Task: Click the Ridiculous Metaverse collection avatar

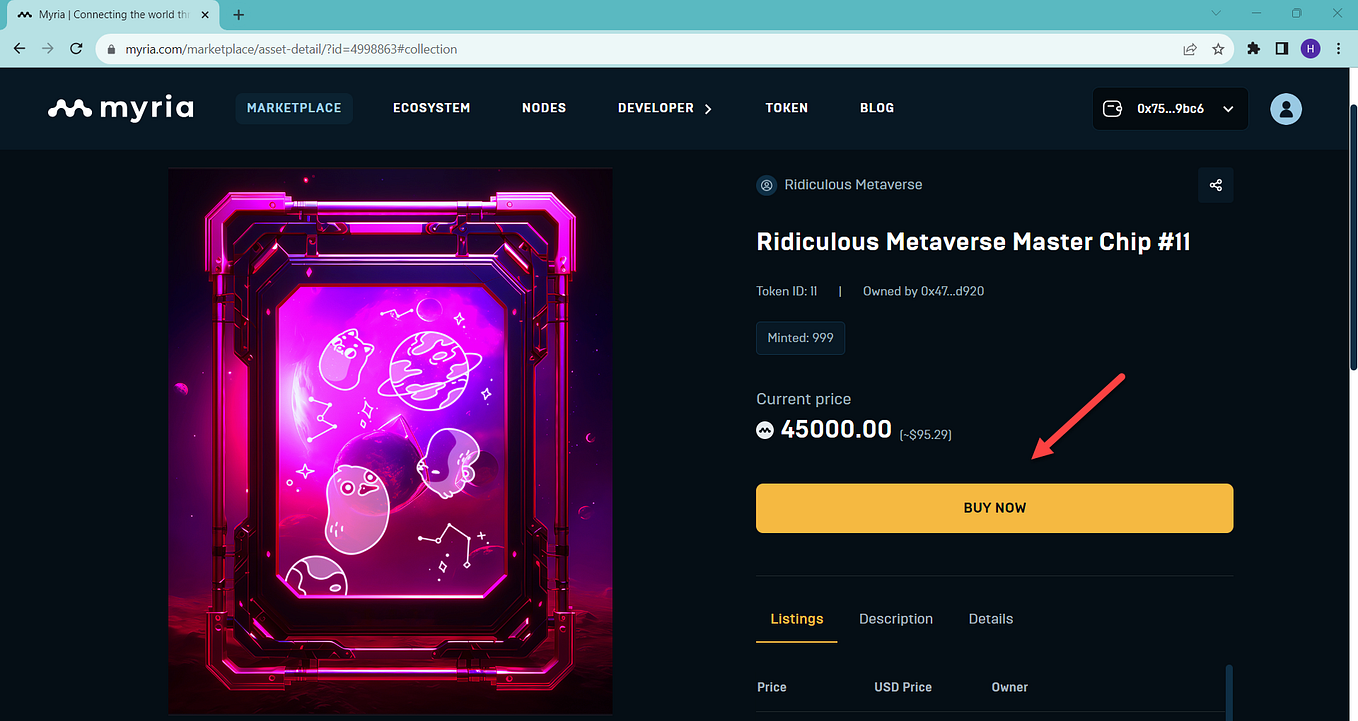Action: tap(766, 185)
